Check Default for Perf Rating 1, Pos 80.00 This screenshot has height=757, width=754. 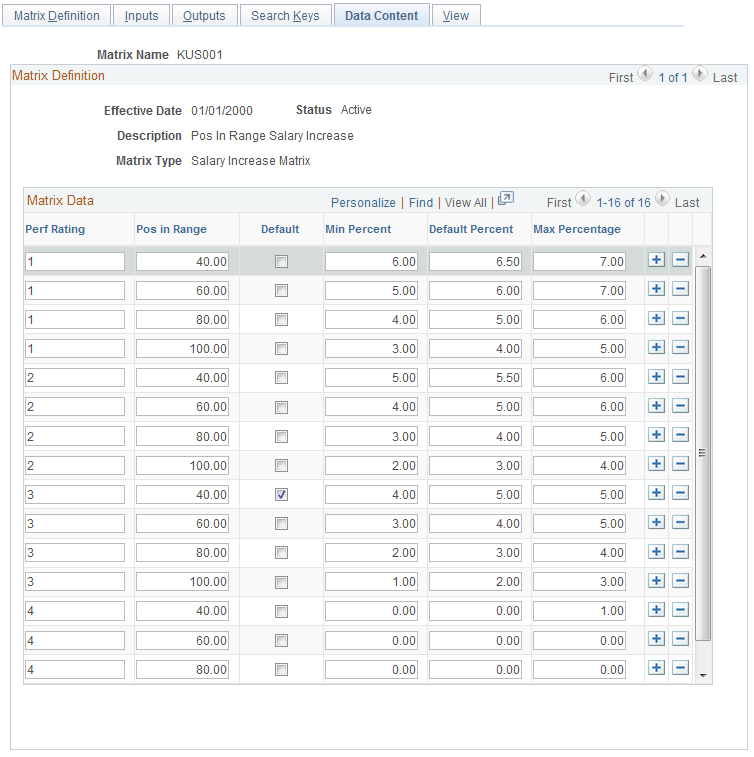(x=281, y=320)
